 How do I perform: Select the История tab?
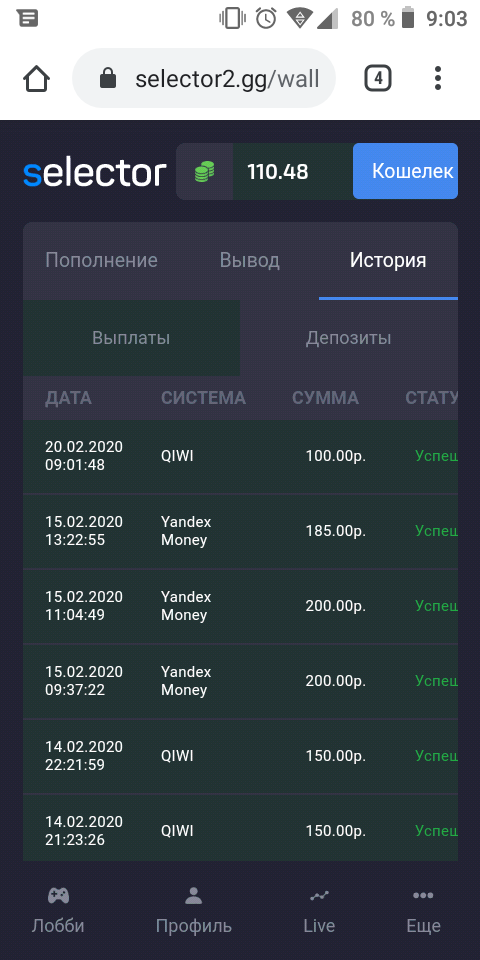click(388, 260)
